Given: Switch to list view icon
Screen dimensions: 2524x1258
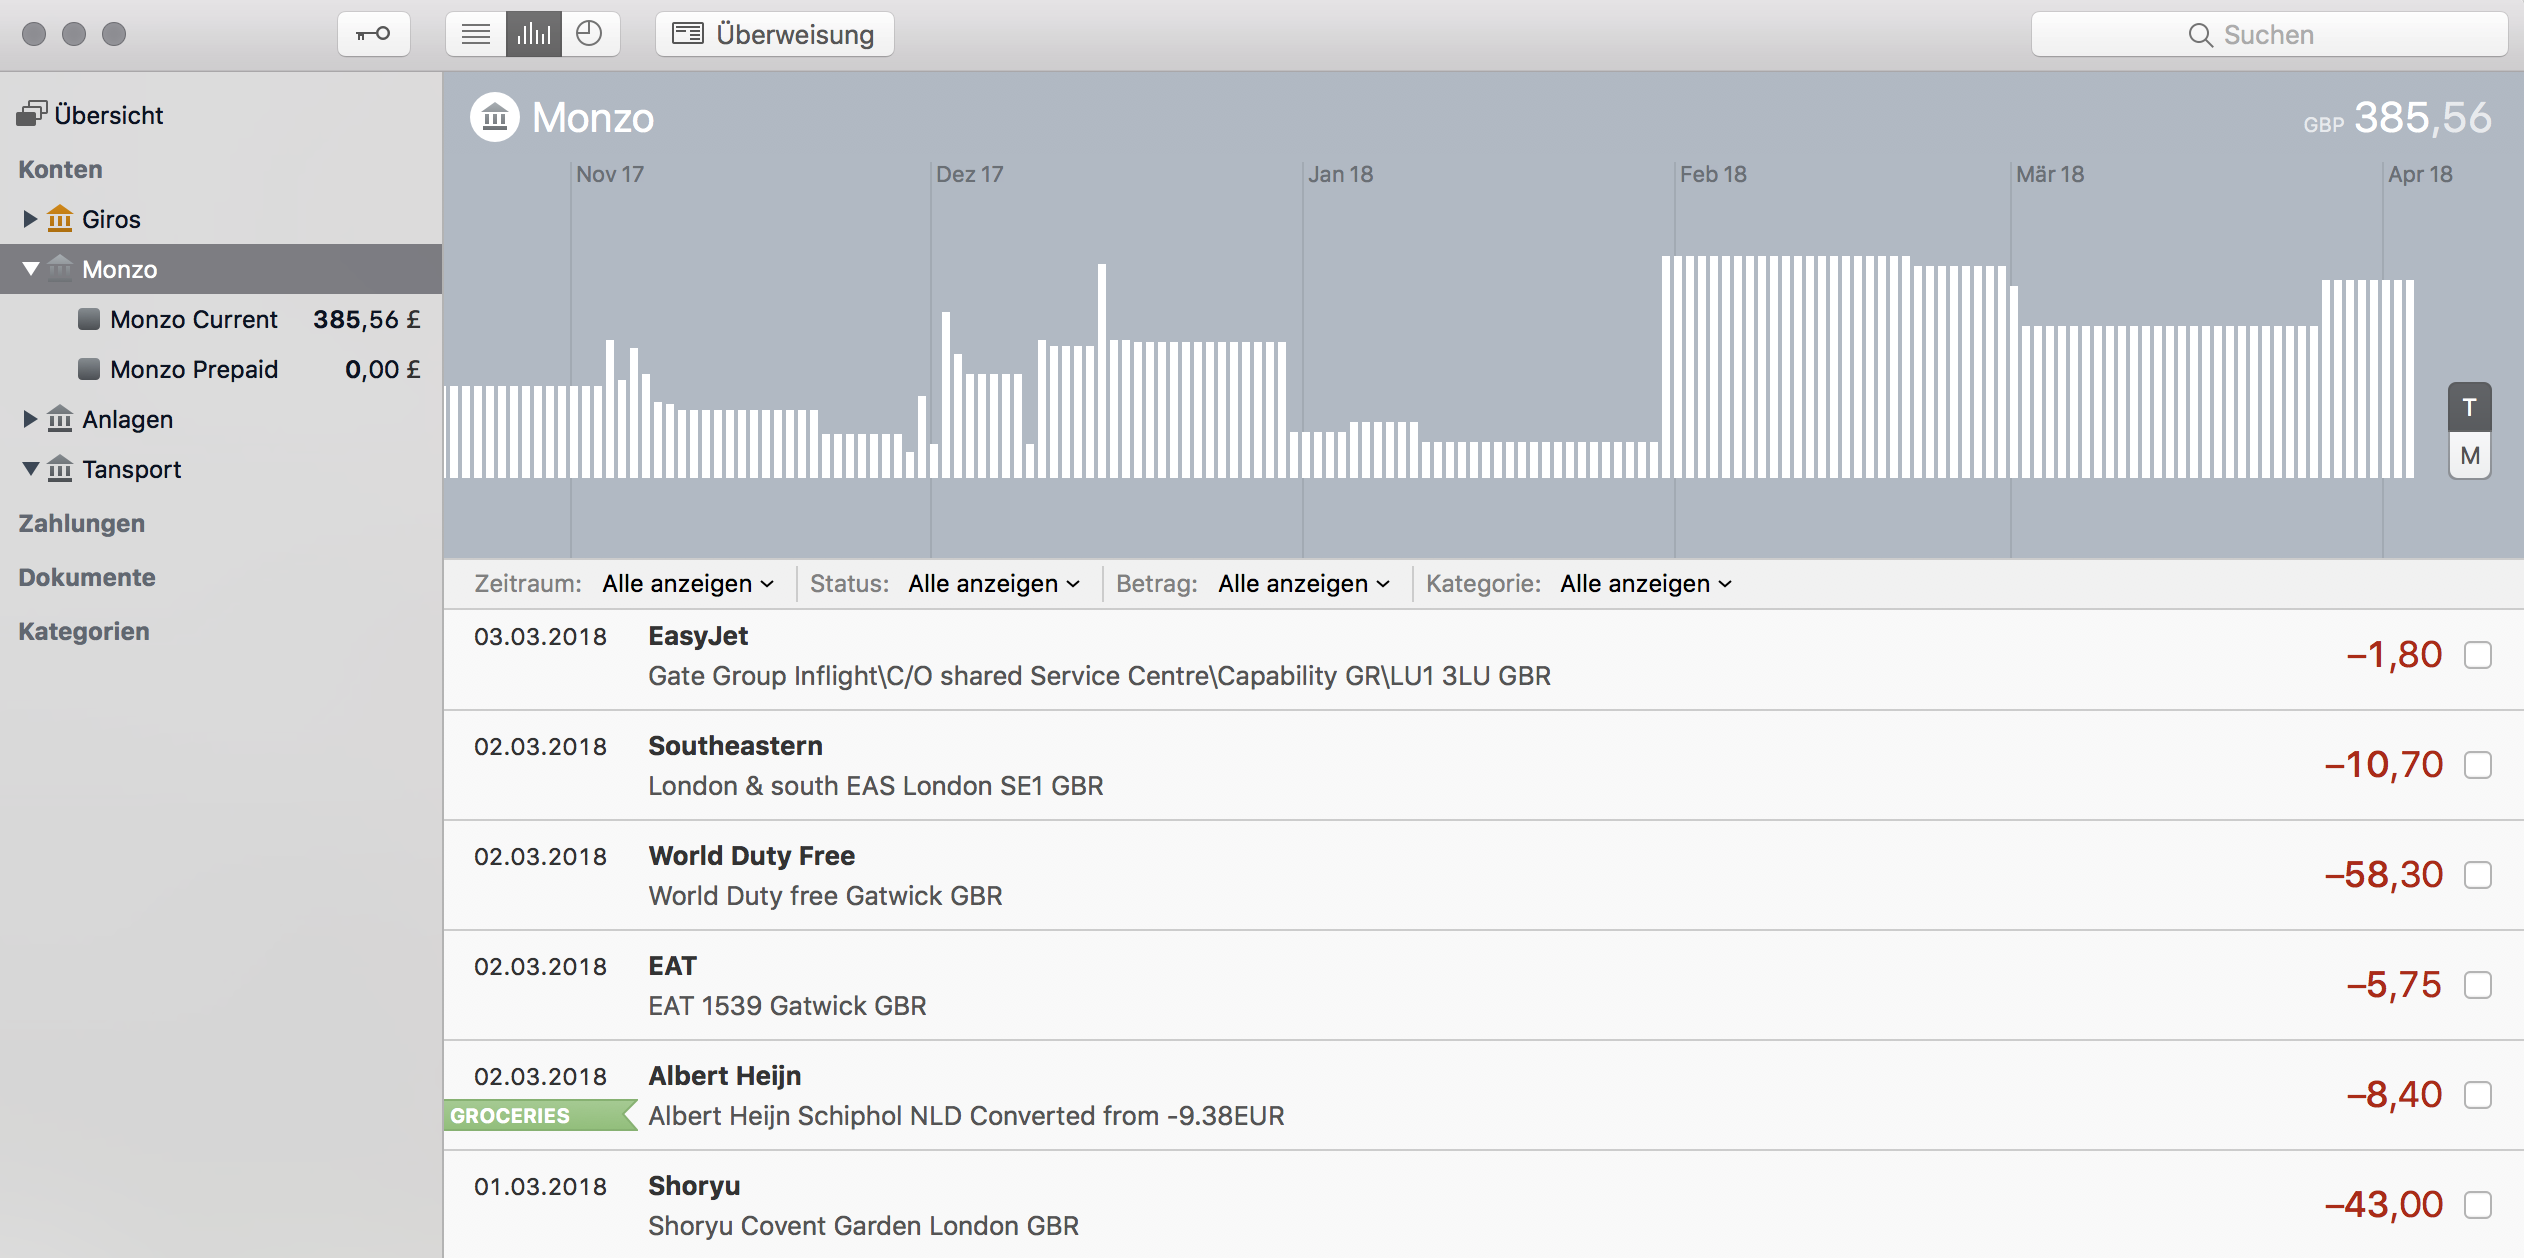Looking at the screenshot, I should click(x=476, y=34).
